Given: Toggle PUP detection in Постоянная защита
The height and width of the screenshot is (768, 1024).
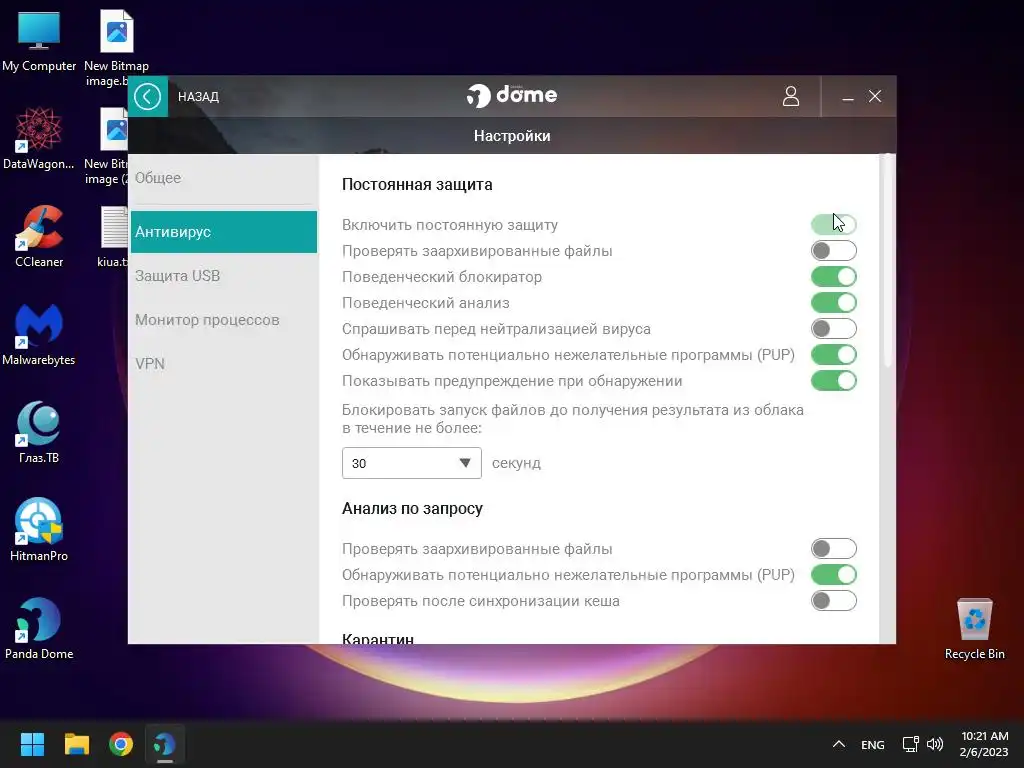Looking at the screenshot, I should (x=833, y=355).
